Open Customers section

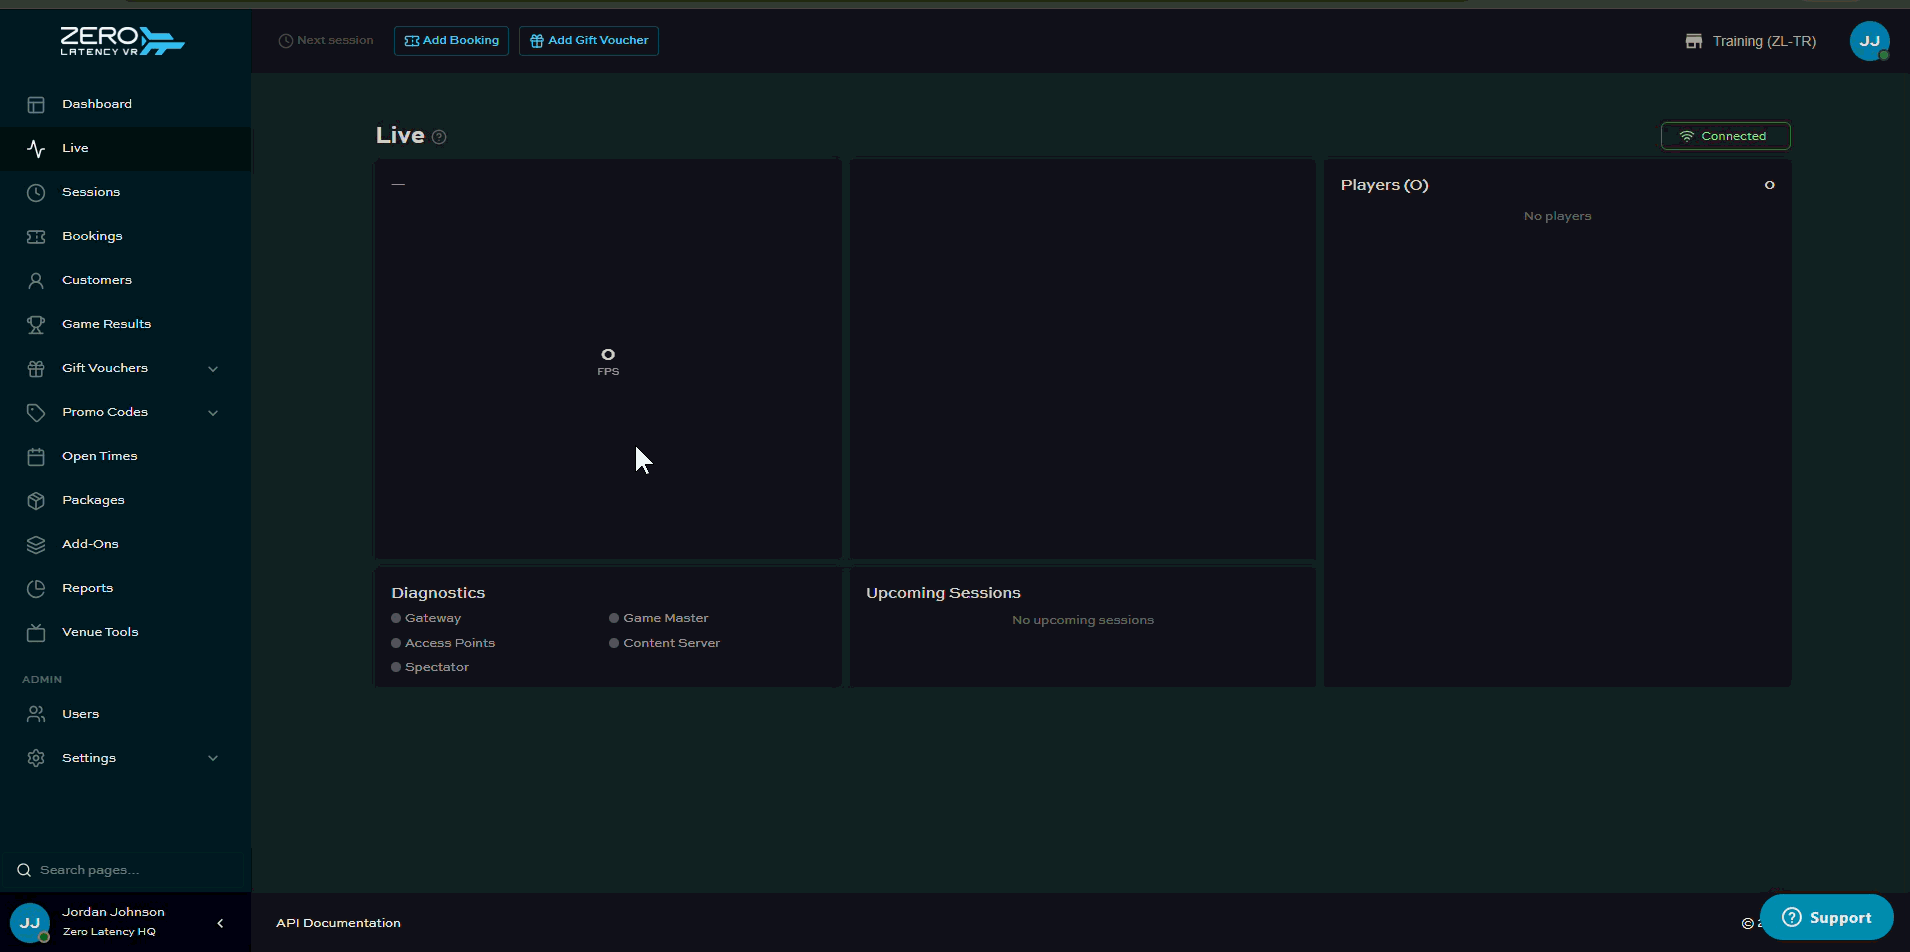(97, 280)
